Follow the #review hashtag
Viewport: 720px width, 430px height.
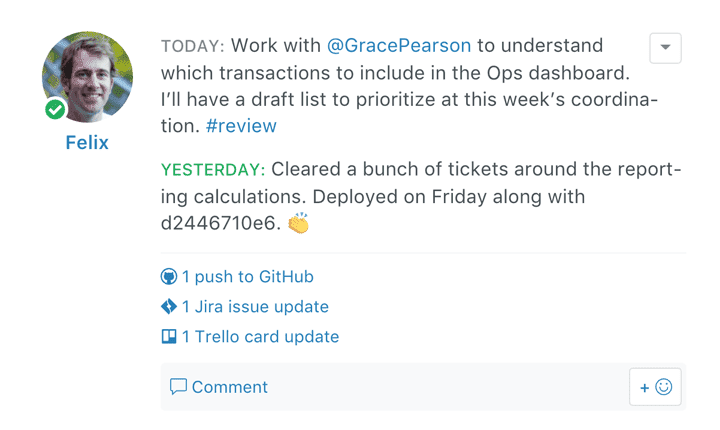[x=243, y=126]
